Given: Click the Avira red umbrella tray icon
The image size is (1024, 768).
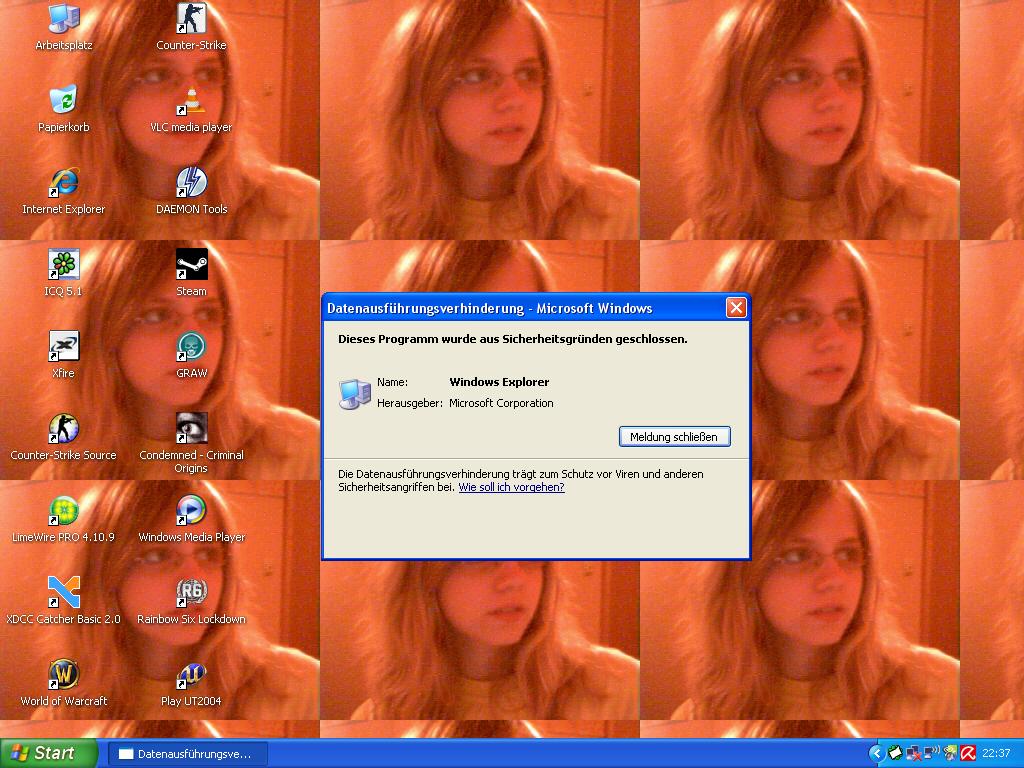Looking at the screenshot, I should coord(968,753).
